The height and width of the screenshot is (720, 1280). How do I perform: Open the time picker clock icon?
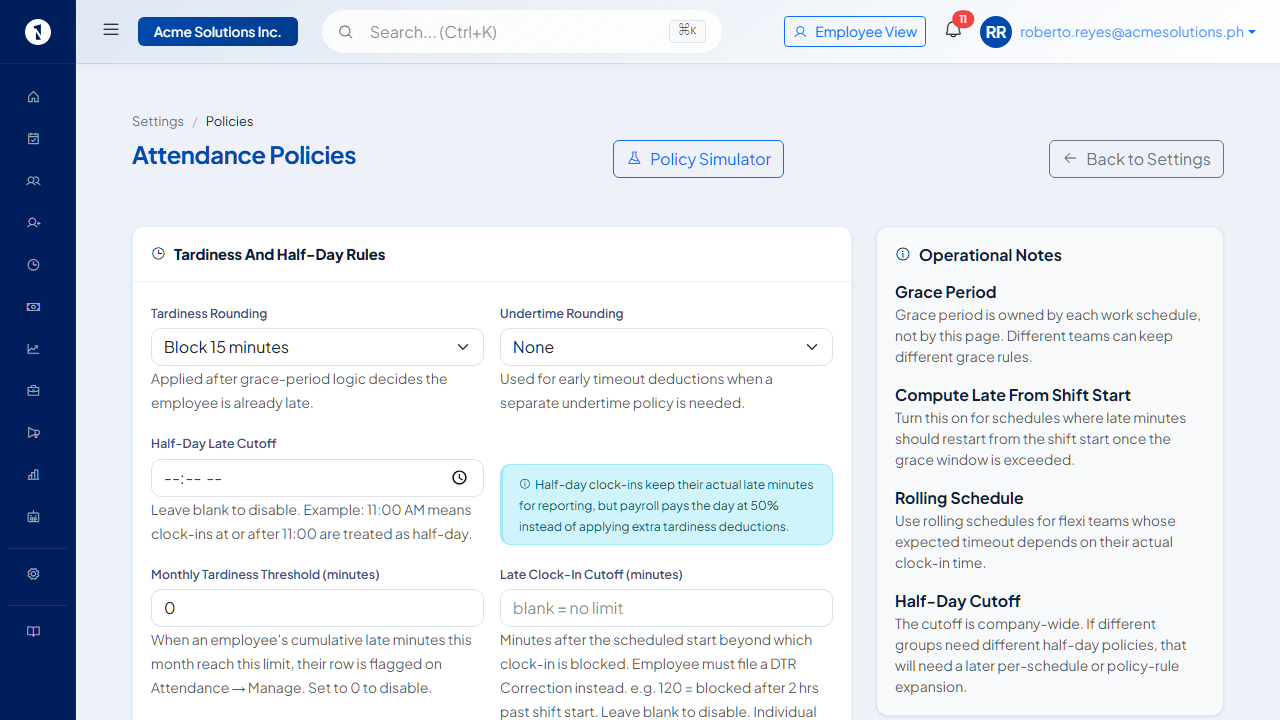459,478
